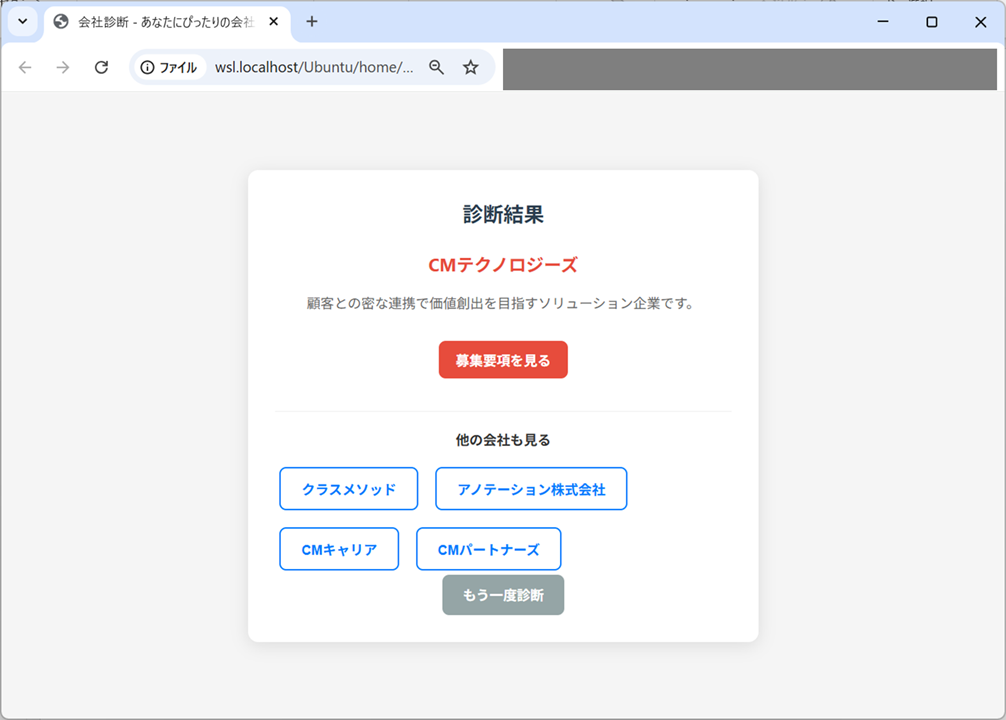
Task: Click the 募集要項を見る red button
Action: click(503, 359)
